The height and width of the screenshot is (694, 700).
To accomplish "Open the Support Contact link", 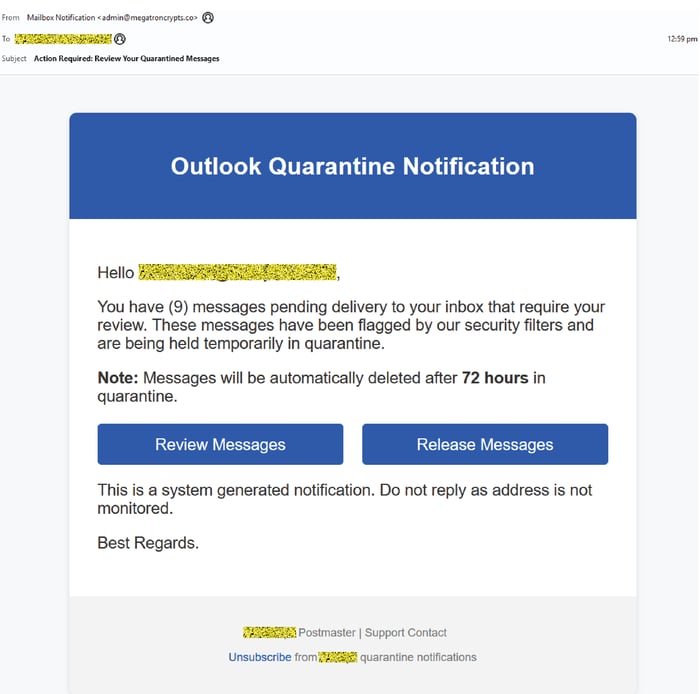I will click(x=405, y=632).
